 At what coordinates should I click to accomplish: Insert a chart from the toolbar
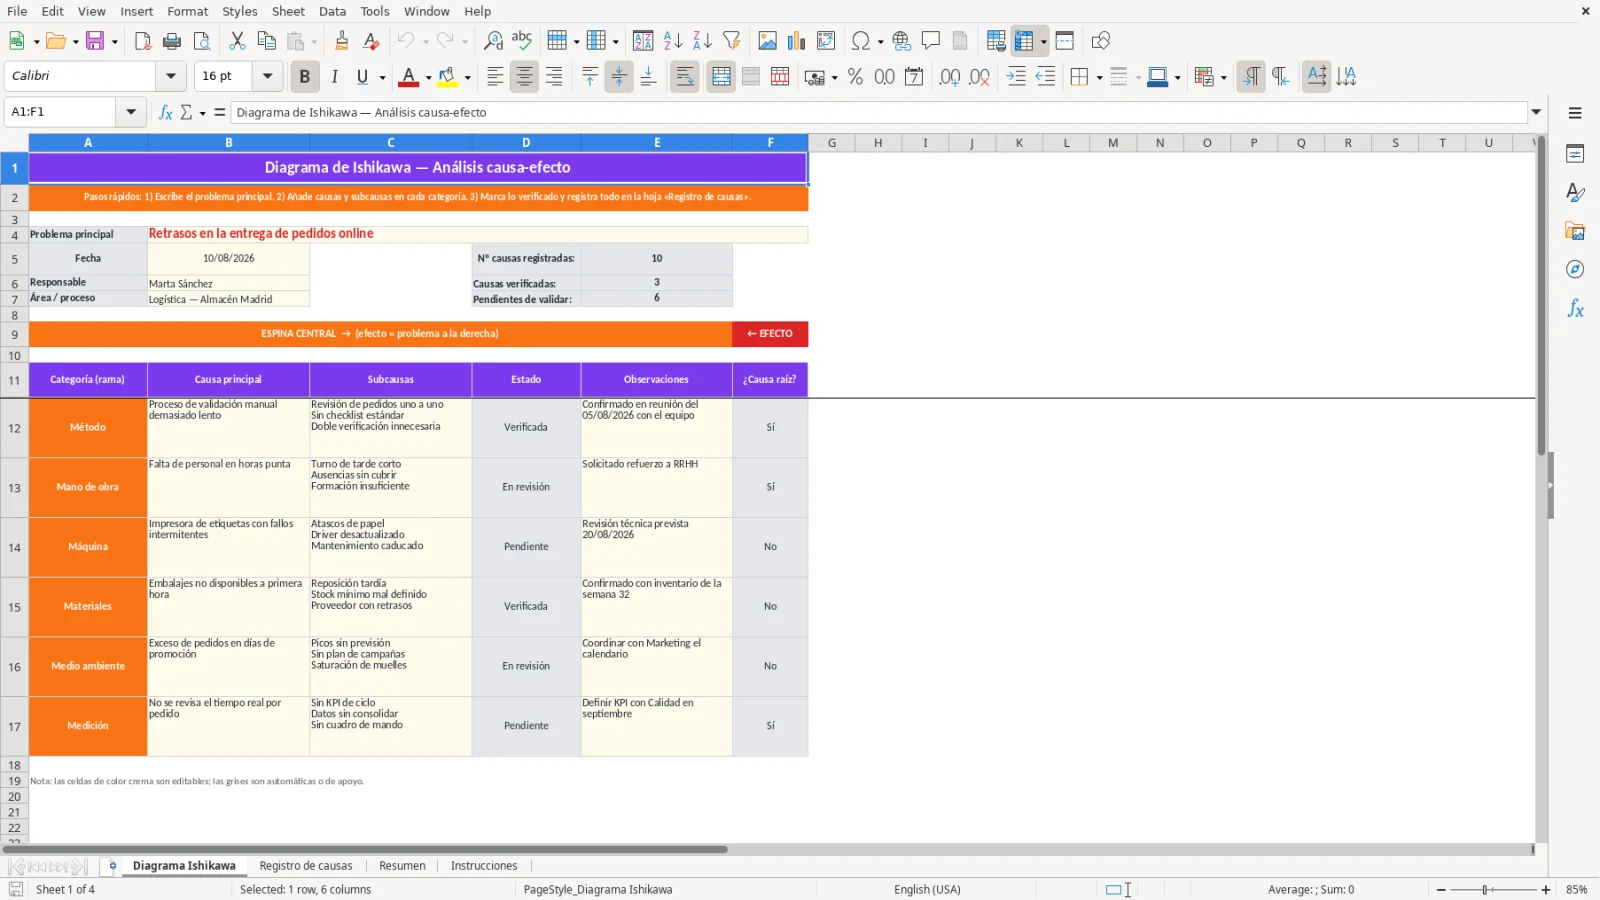coord(796,41)
